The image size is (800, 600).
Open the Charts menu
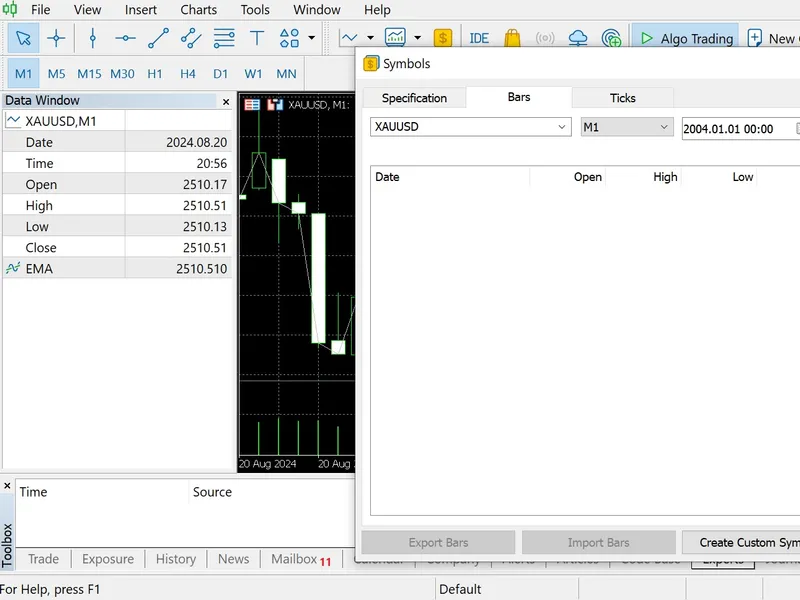(x=198, y=10)
